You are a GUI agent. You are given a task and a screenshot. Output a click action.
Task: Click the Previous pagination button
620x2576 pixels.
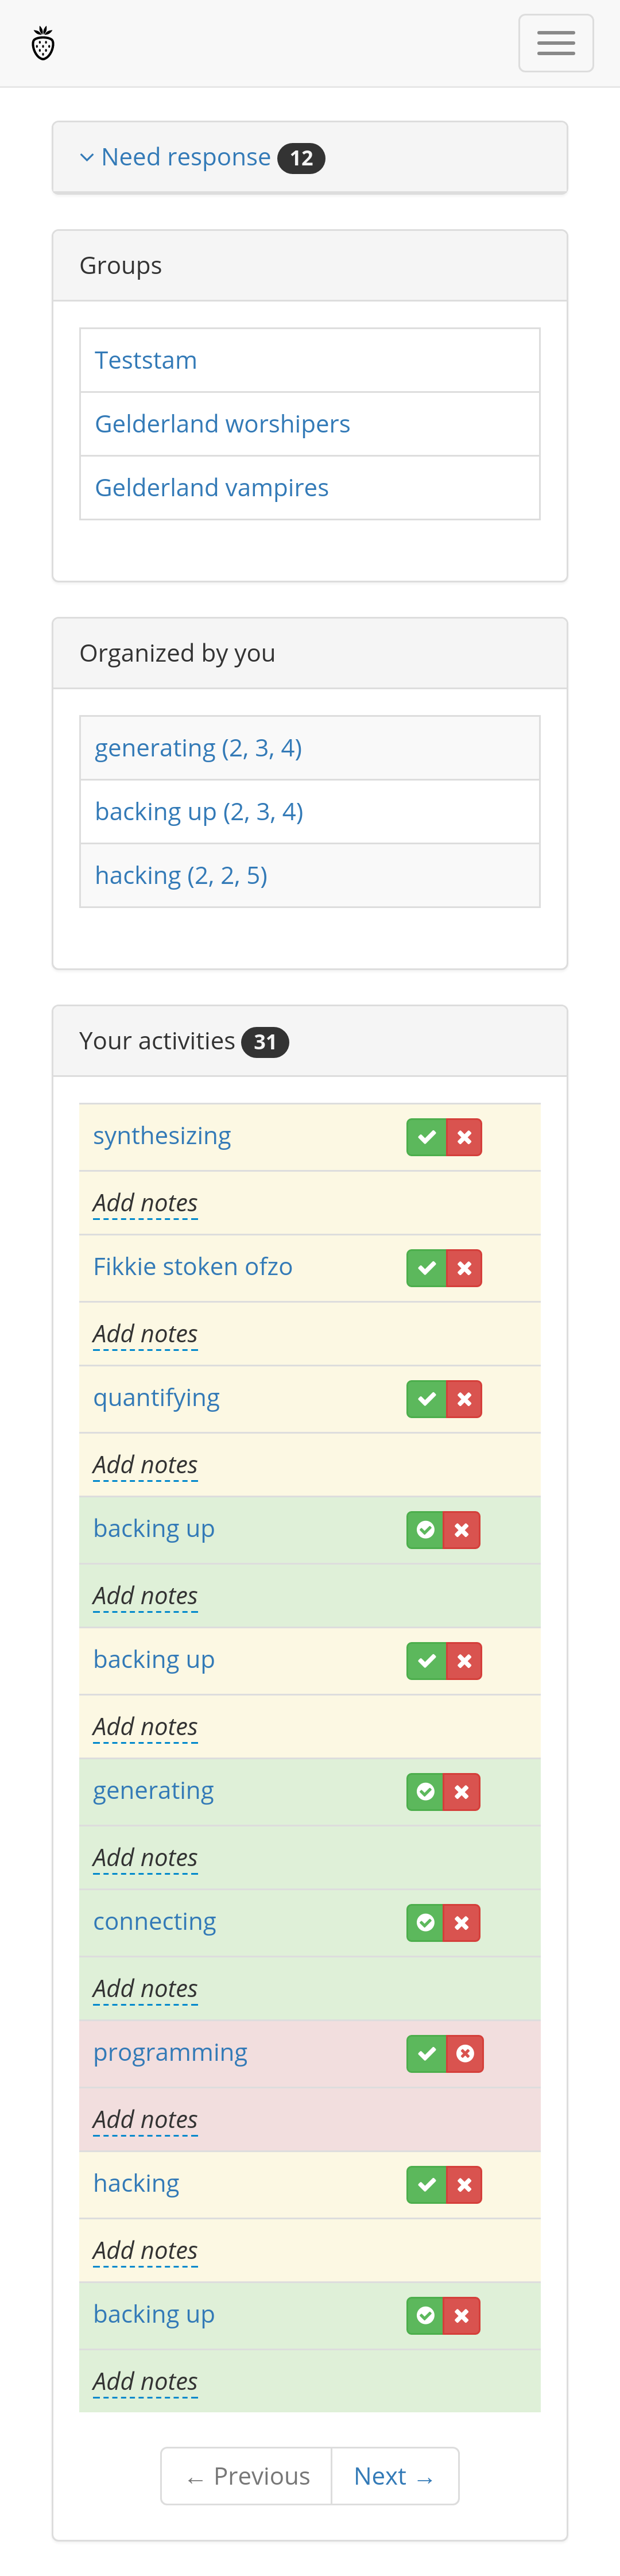click(247, 2476)
